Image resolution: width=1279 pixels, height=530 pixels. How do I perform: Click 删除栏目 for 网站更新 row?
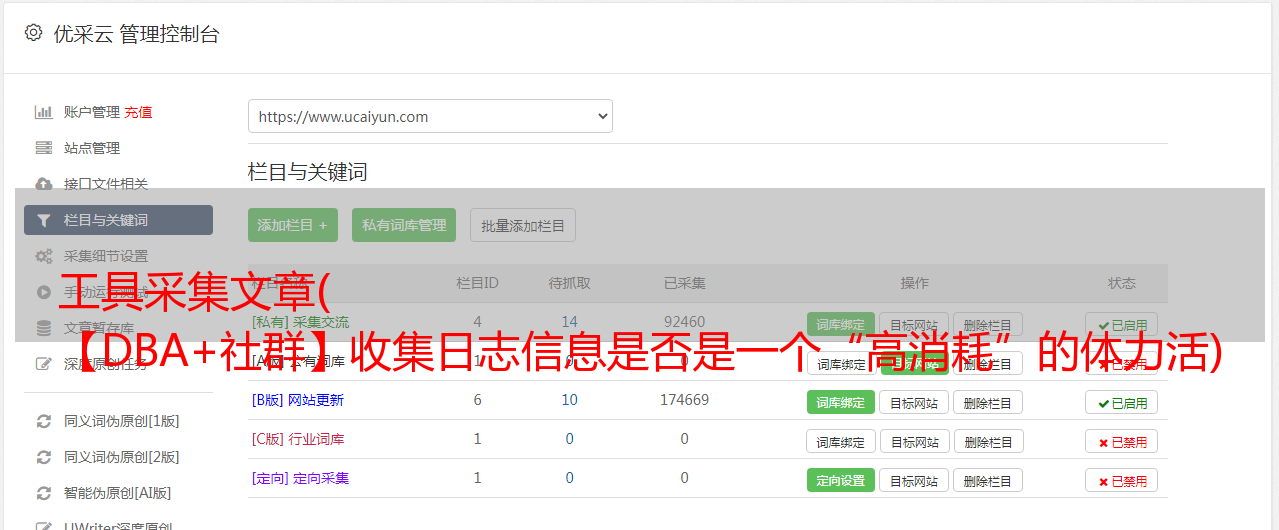click(x=988, y=402)
